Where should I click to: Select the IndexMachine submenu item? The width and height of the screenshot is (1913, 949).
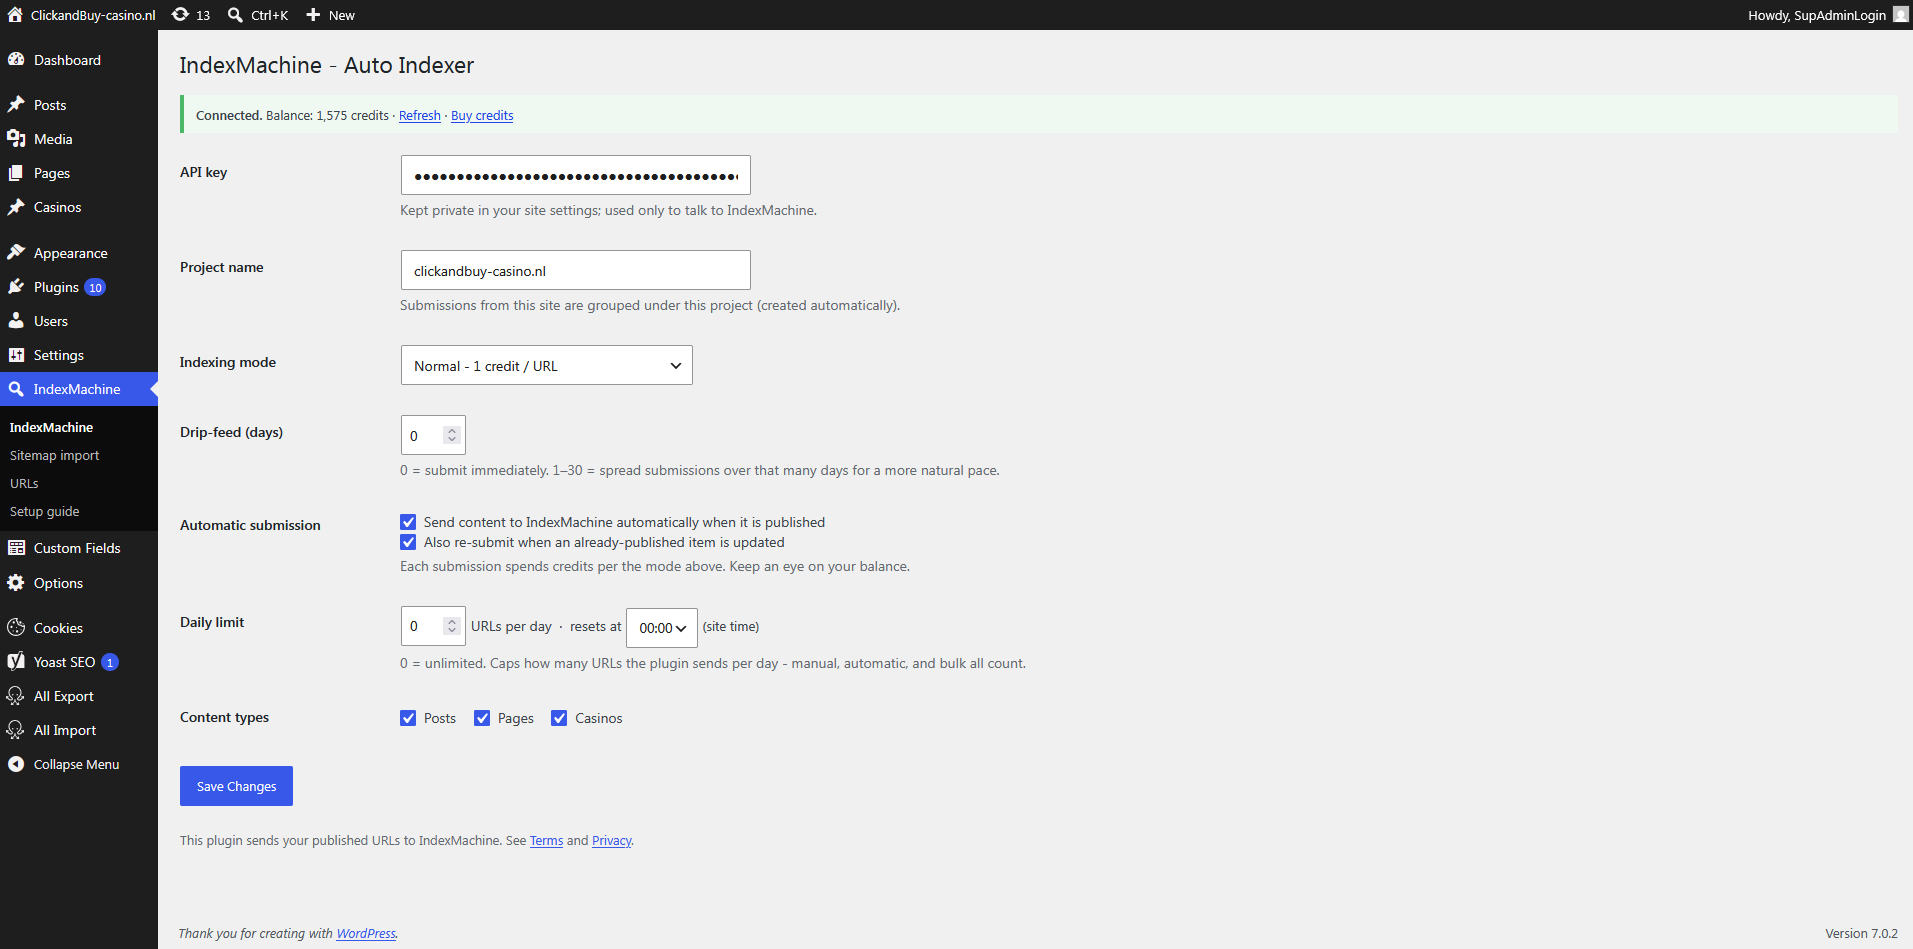[x=51, y=427]
